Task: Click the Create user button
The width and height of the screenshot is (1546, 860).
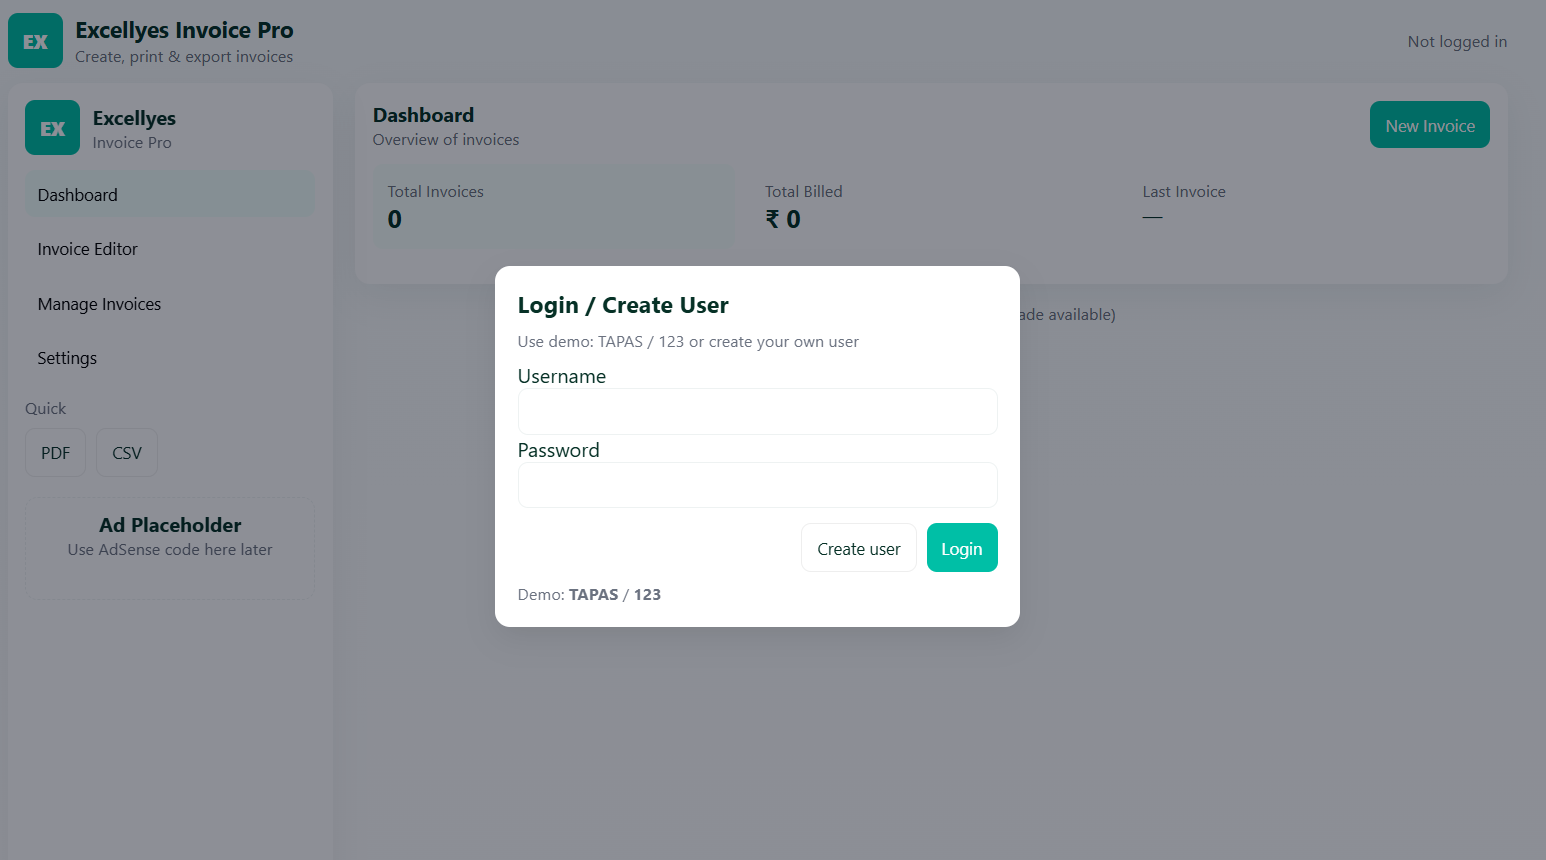Action: [x=858, y=547]
